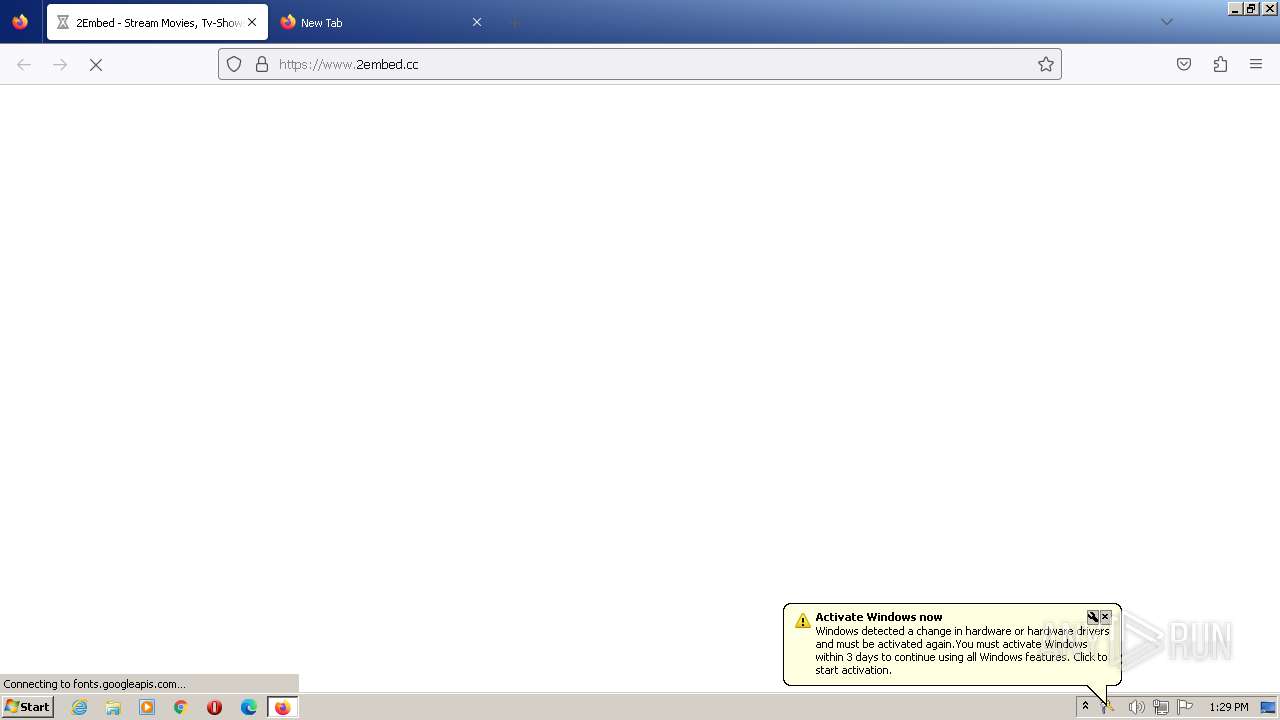Go forward to next page
This screenshot has height=720, width=1280.
pos(60,64)
